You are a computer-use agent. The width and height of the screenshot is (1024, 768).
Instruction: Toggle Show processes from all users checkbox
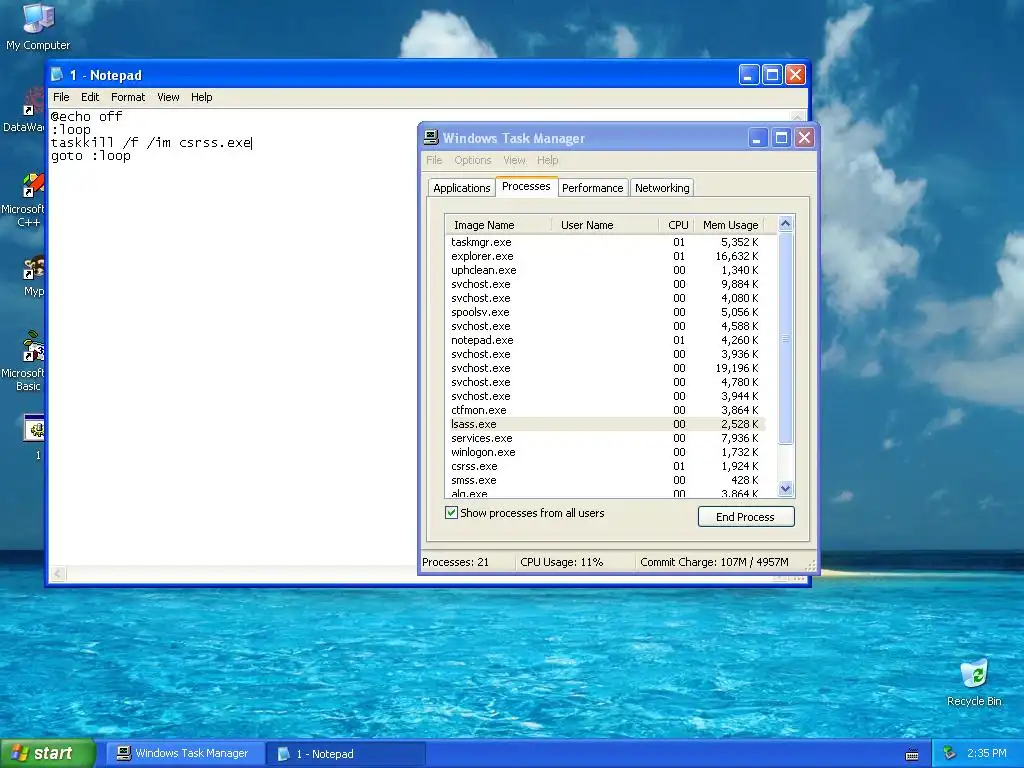451,513
